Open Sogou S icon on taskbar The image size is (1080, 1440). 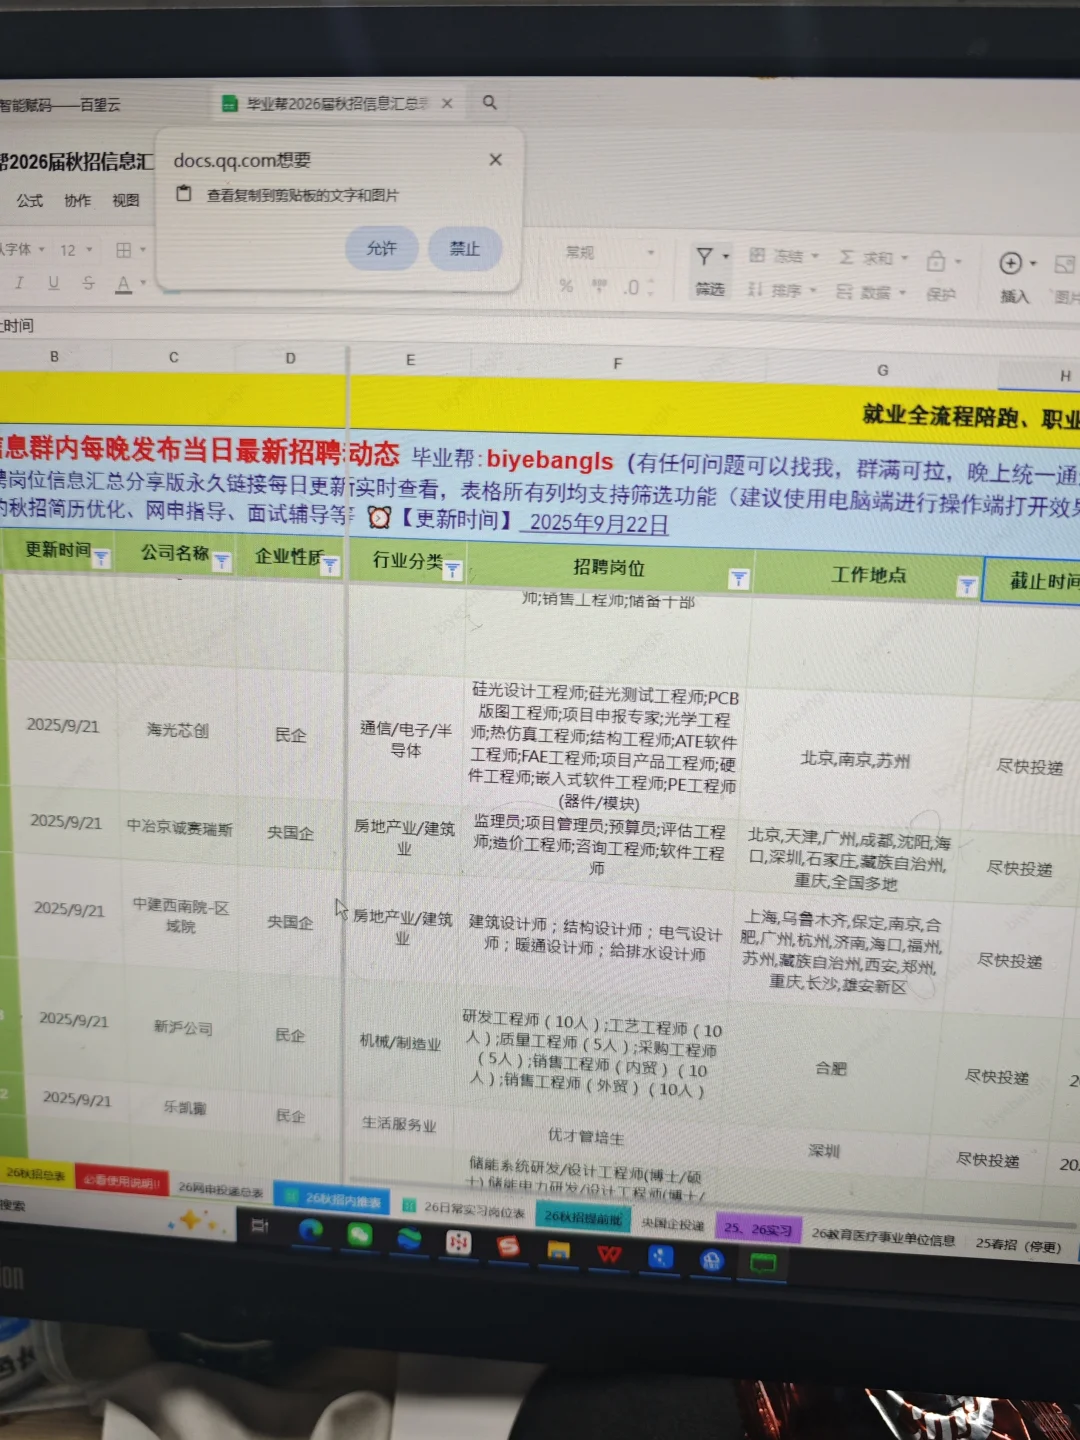[x=508, y=1246]
